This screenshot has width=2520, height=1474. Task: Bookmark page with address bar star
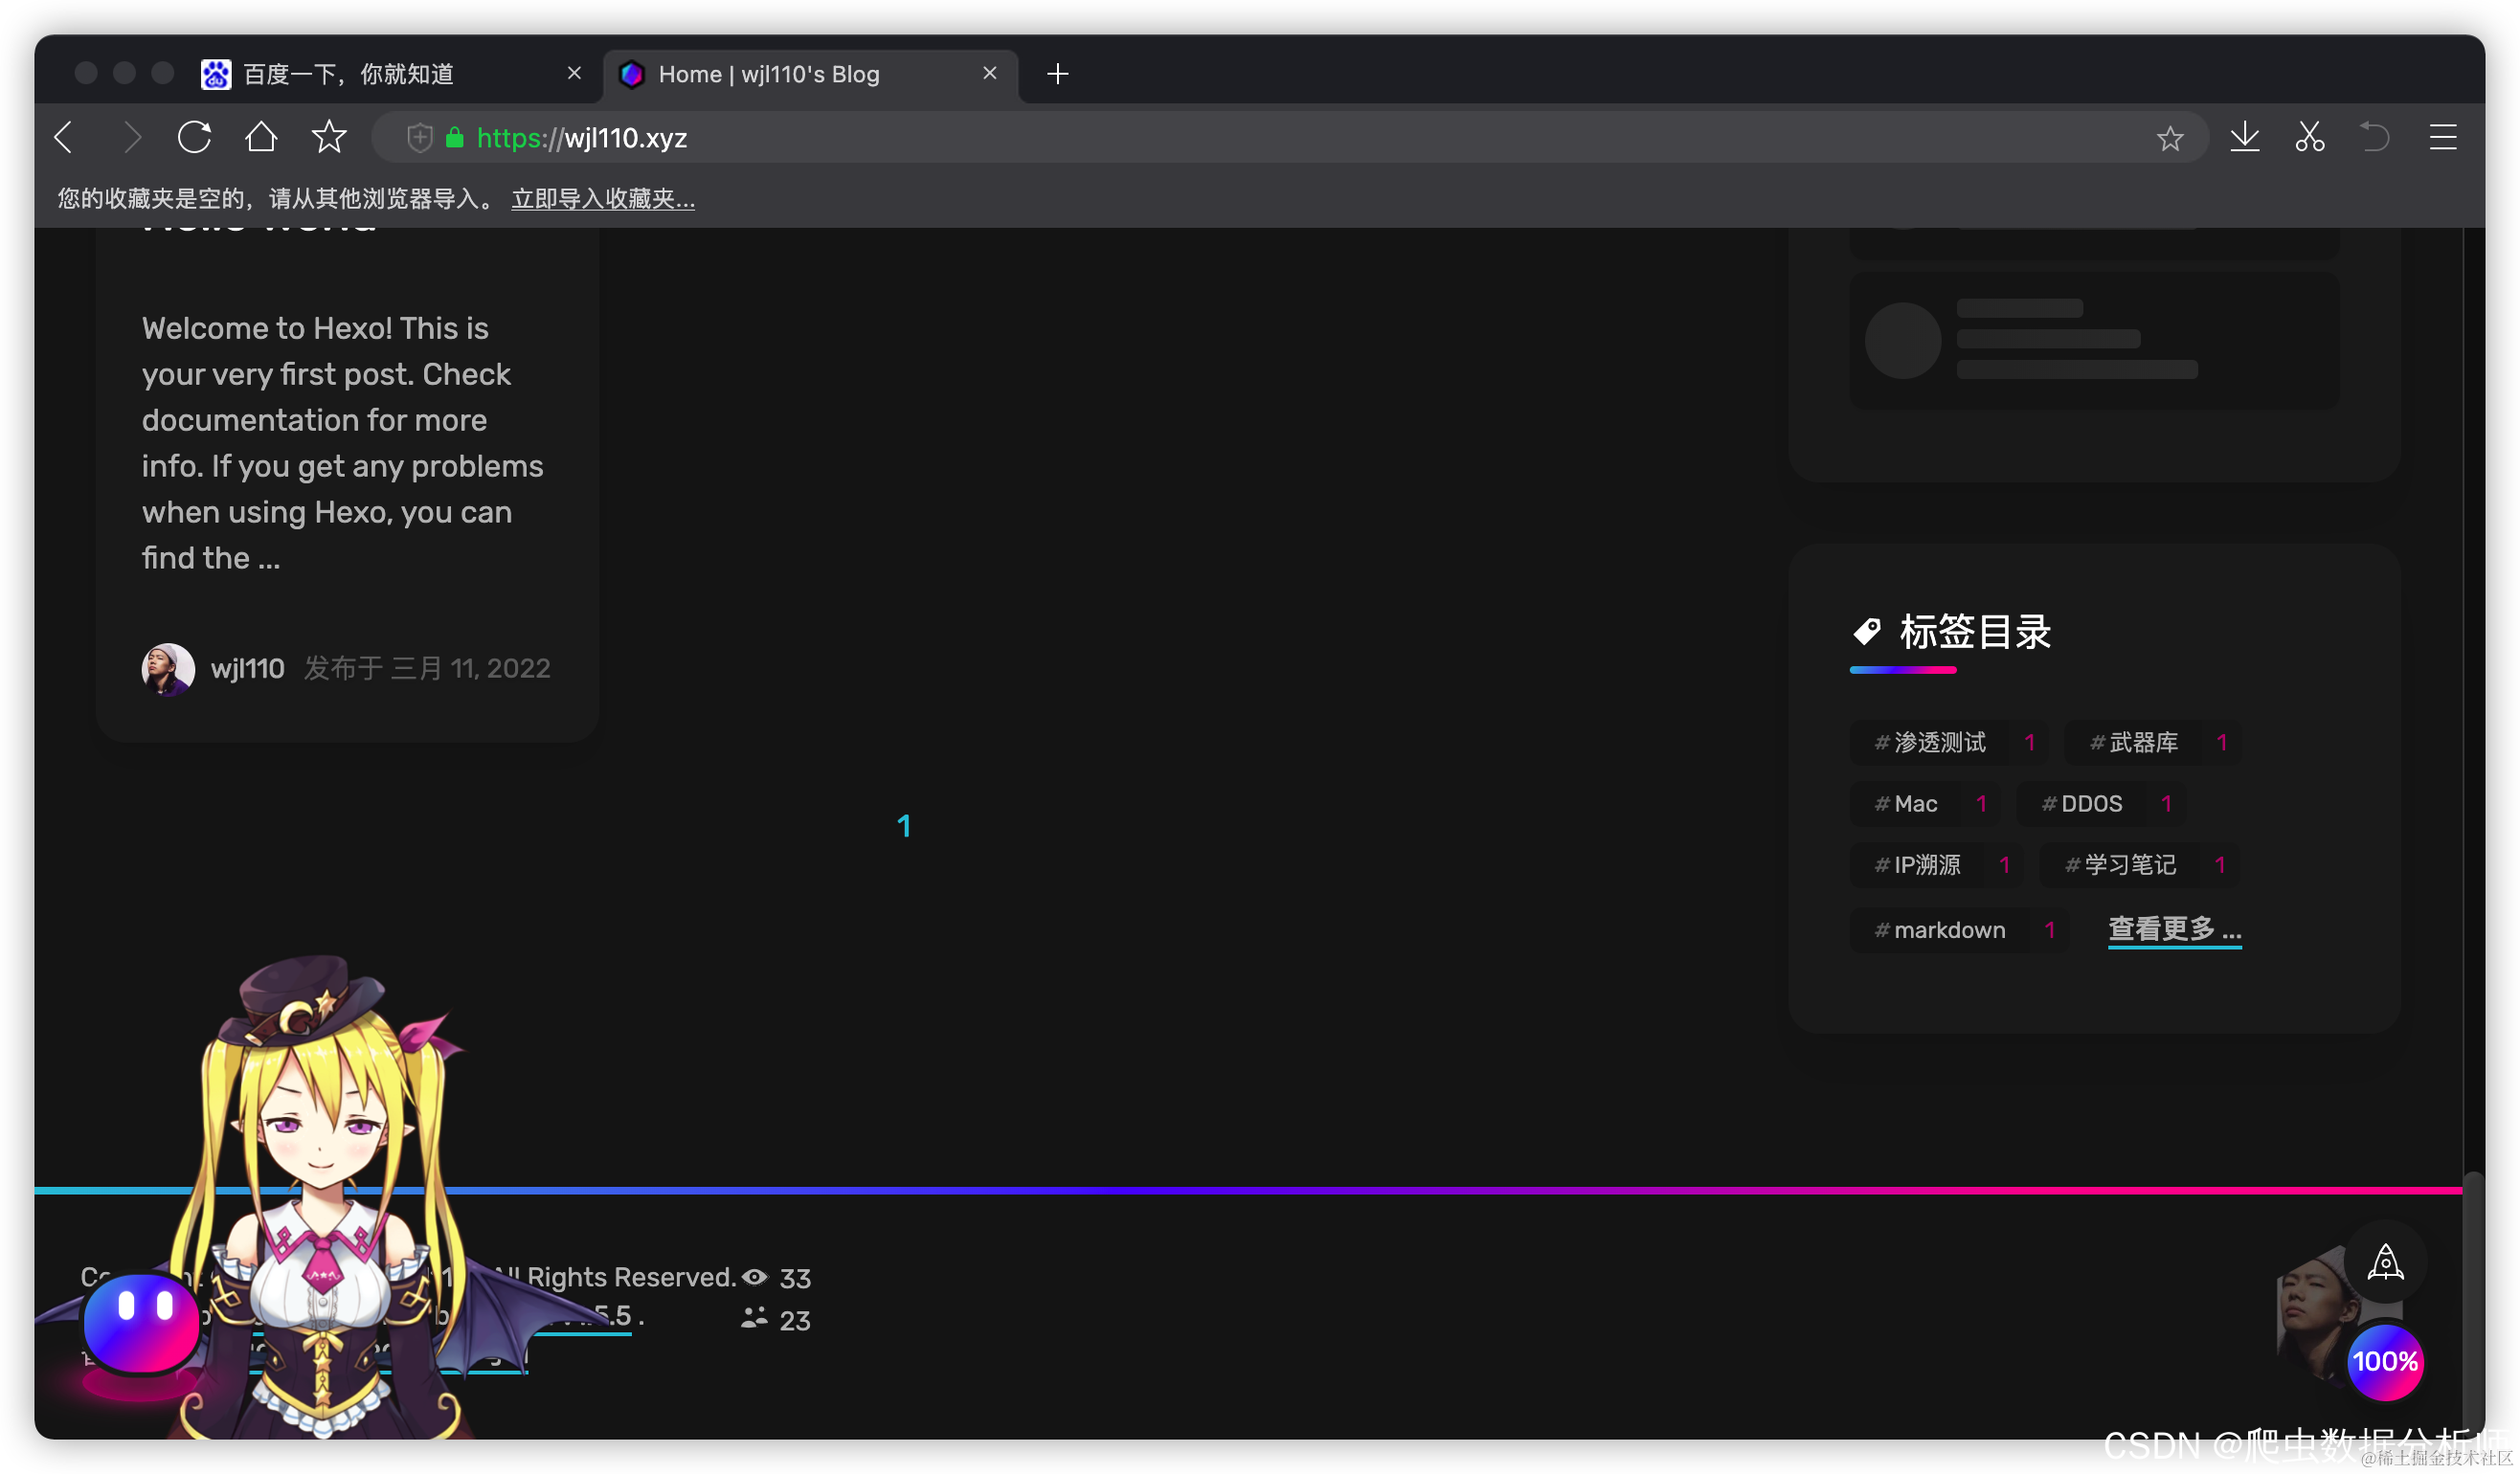[2169, 138]
